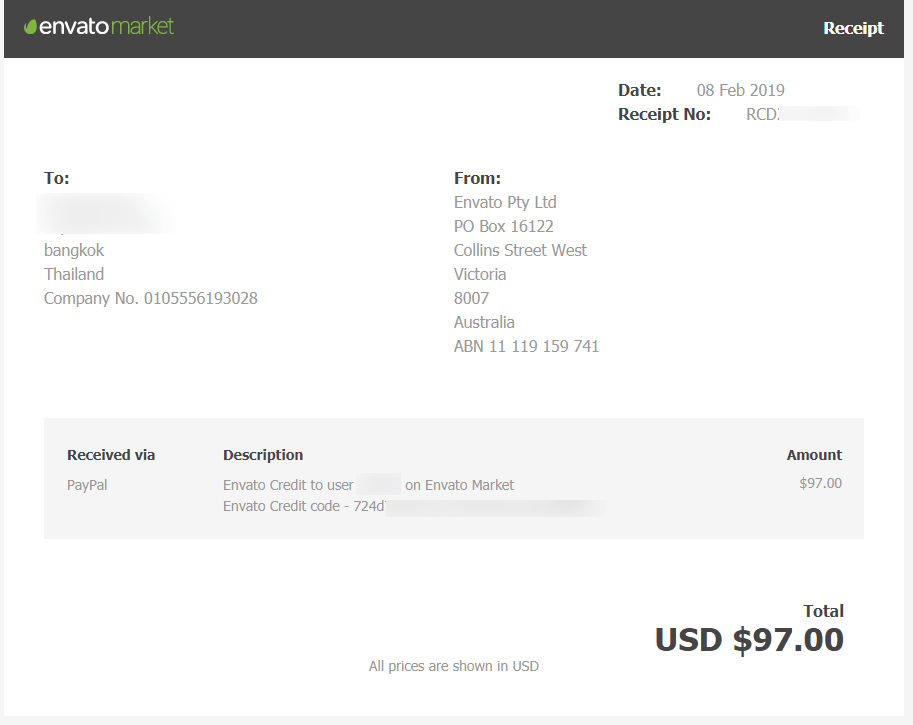Click the USD $97.00 total

tap(749, 640)
